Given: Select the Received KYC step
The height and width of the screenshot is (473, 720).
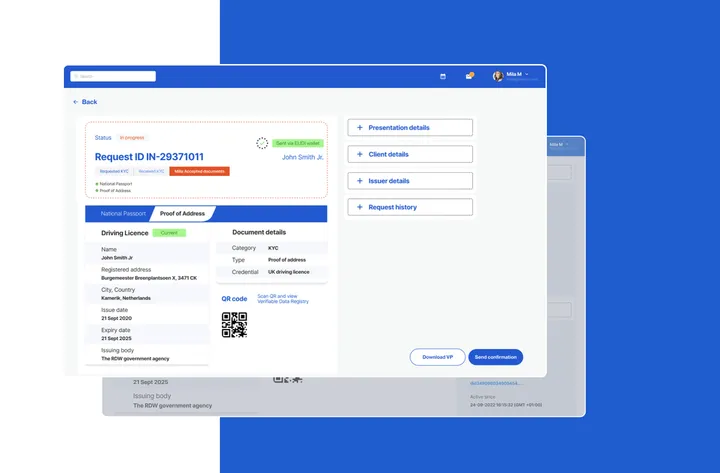Looking at the screenshot, I should coord(151,171).
